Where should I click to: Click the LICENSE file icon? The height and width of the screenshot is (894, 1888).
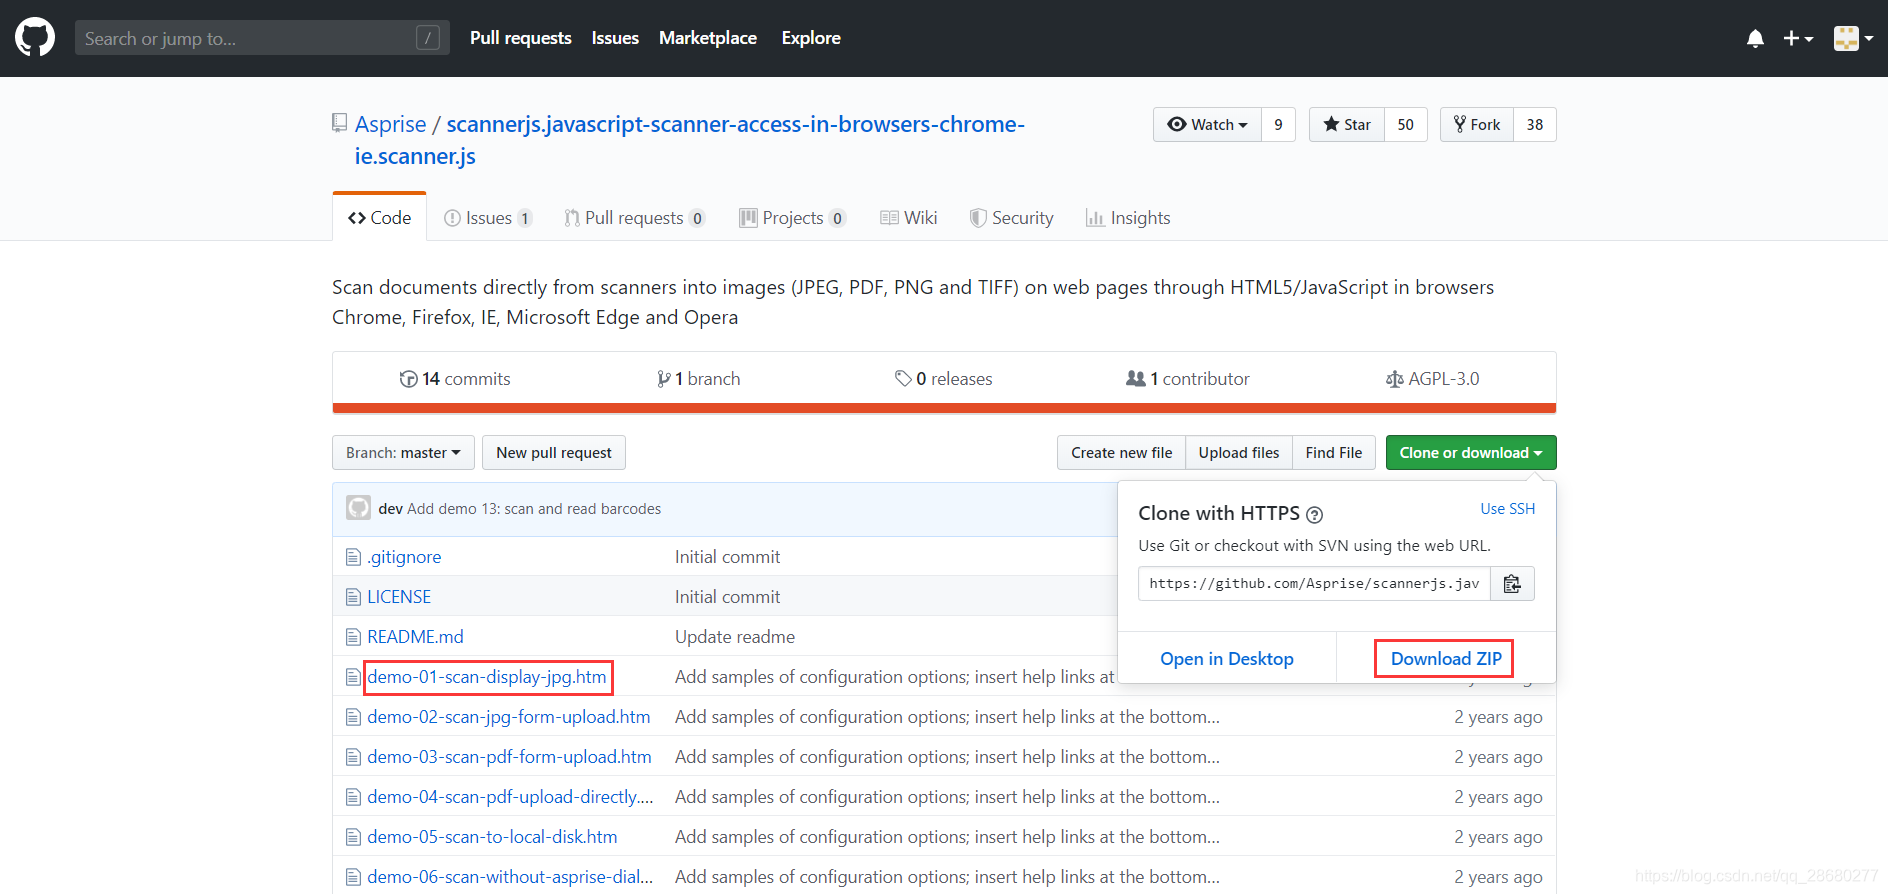[x=353, y=597]
